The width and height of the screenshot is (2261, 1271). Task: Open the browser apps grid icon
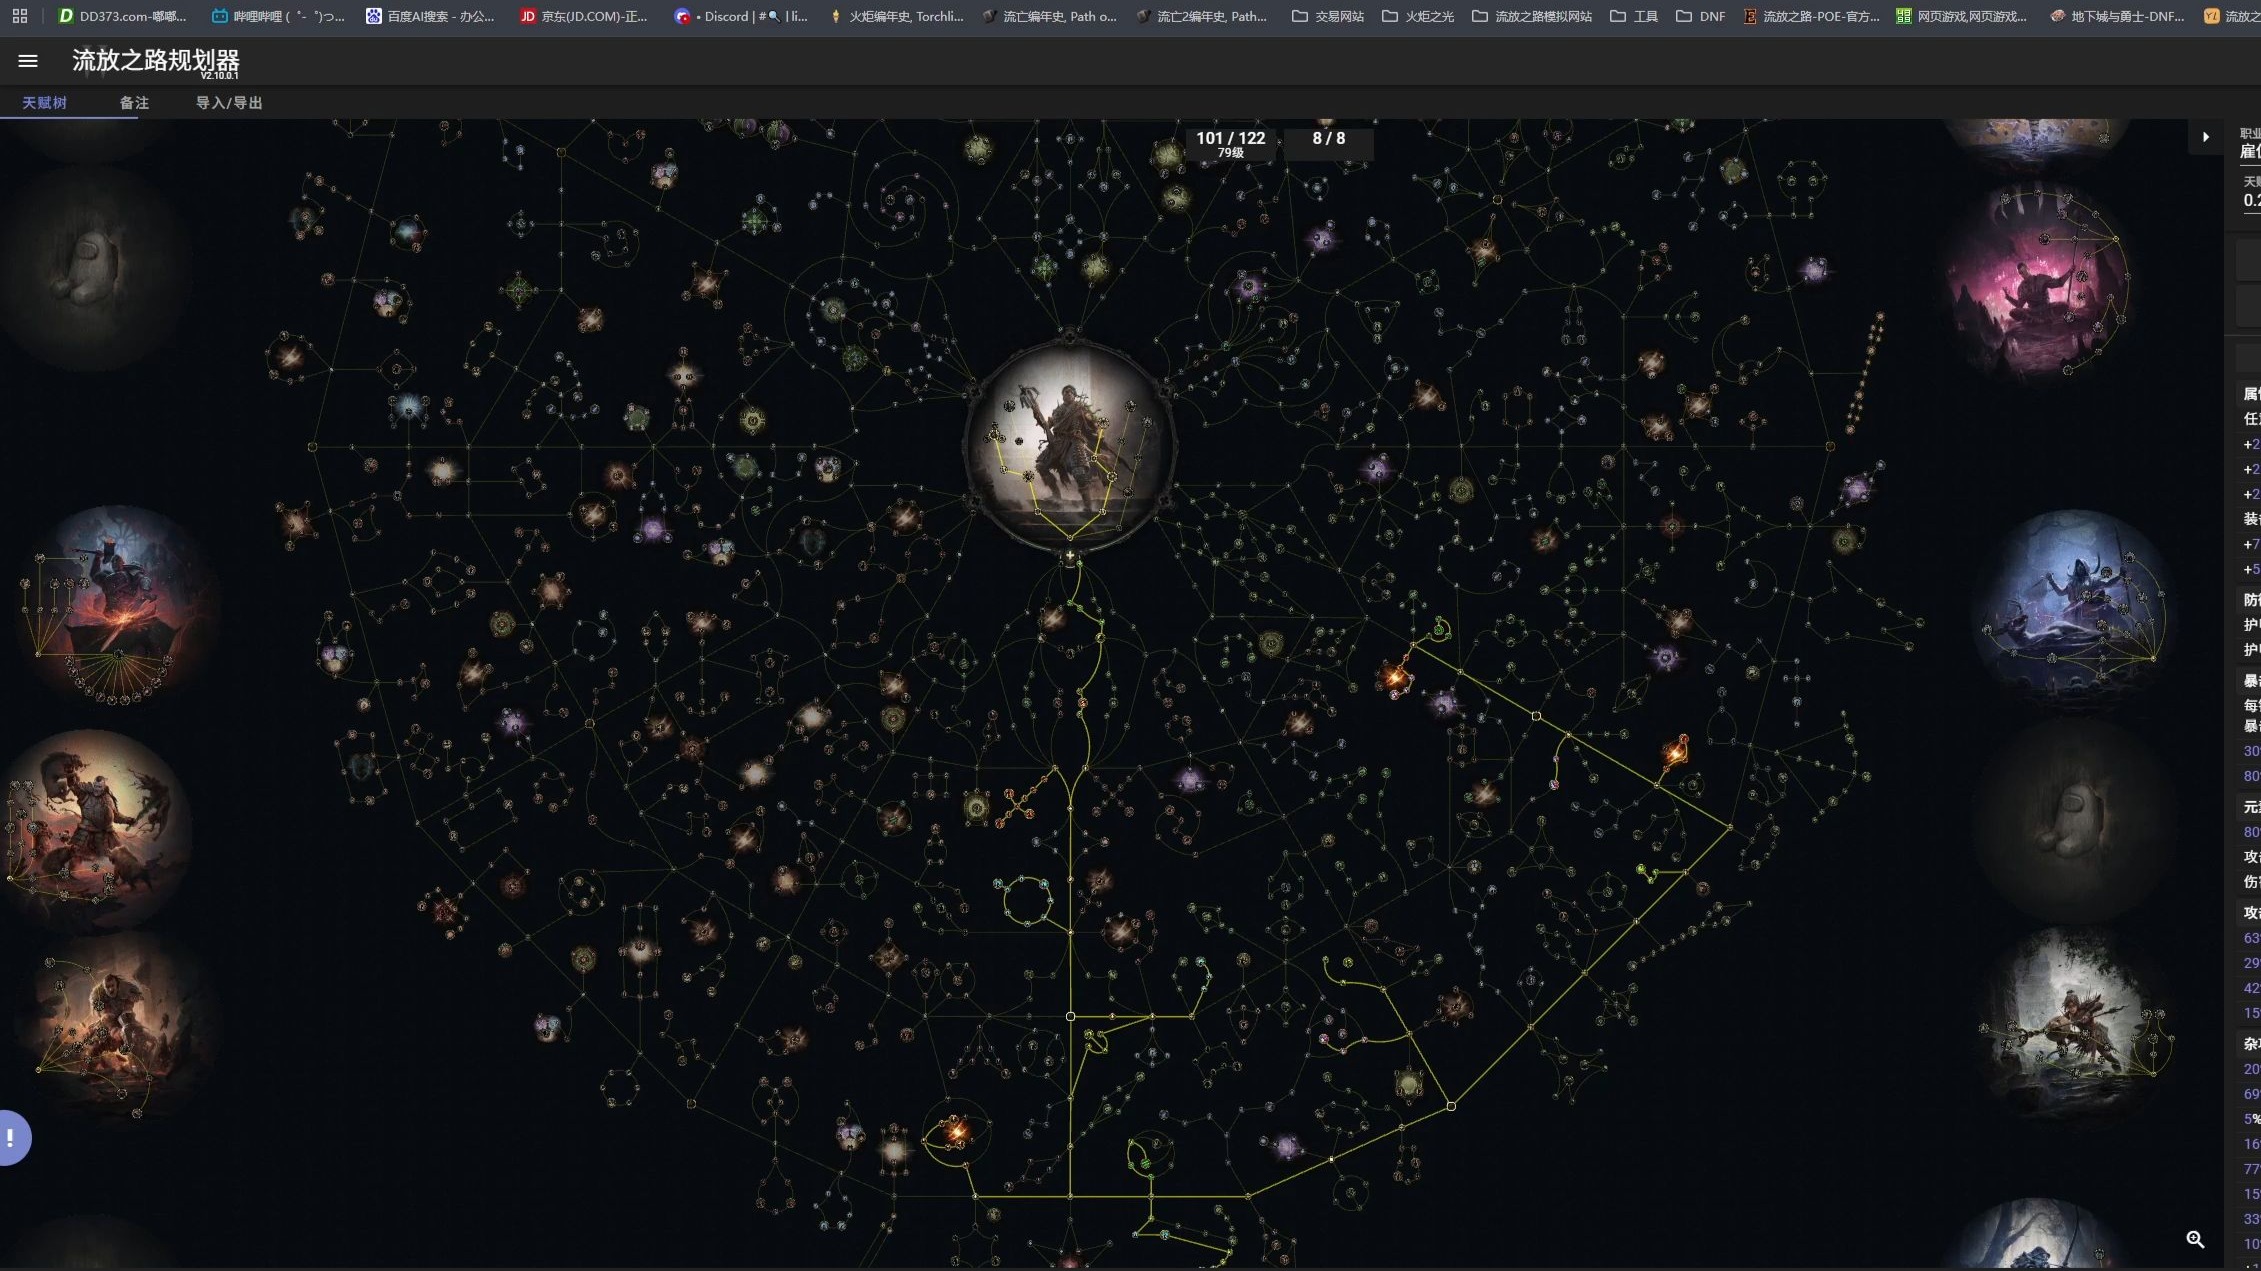20,16
